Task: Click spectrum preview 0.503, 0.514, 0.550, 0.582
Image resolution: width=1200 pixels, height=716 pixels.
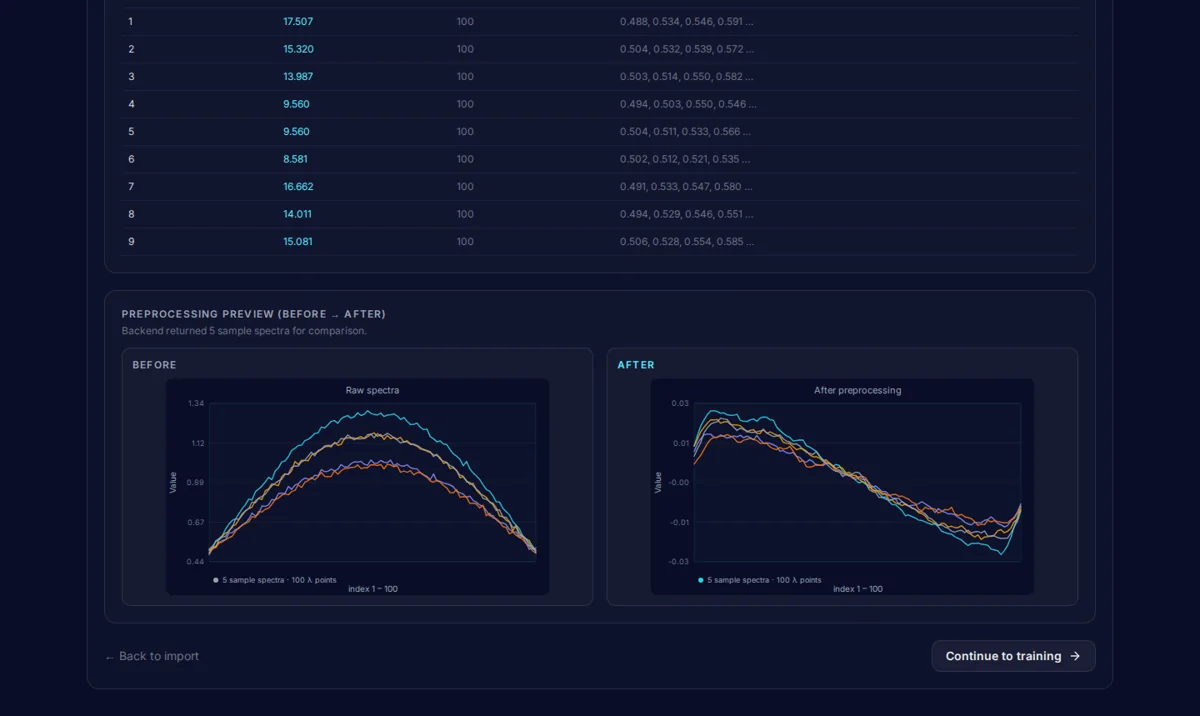Action: (687, 77)
